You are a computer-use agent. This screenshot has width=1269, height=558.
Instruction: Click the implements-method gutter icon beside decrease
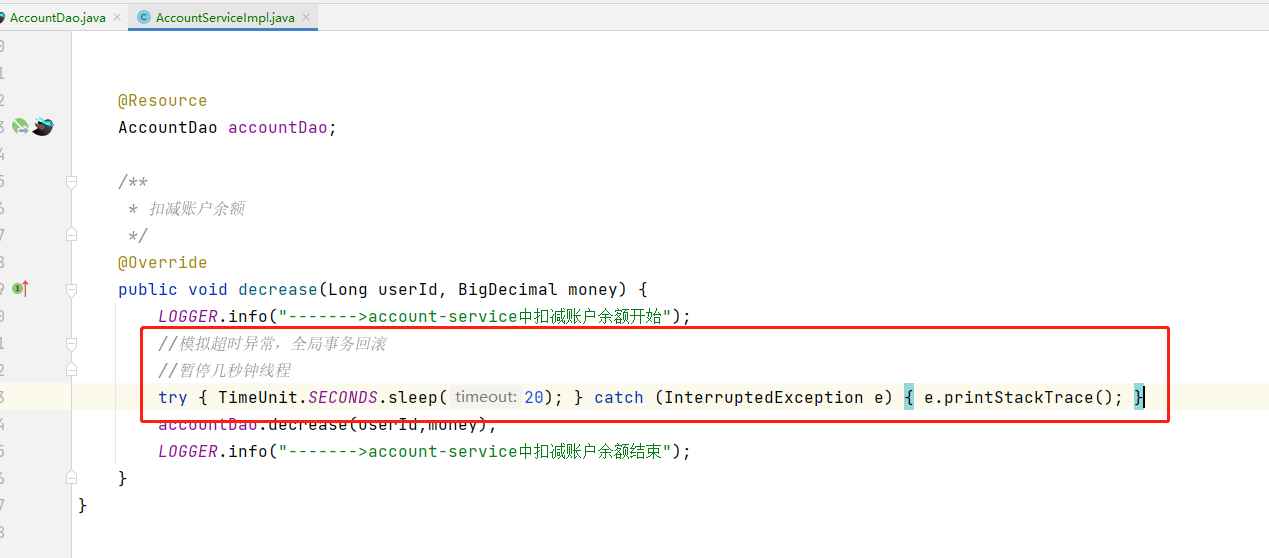(20, 289)
